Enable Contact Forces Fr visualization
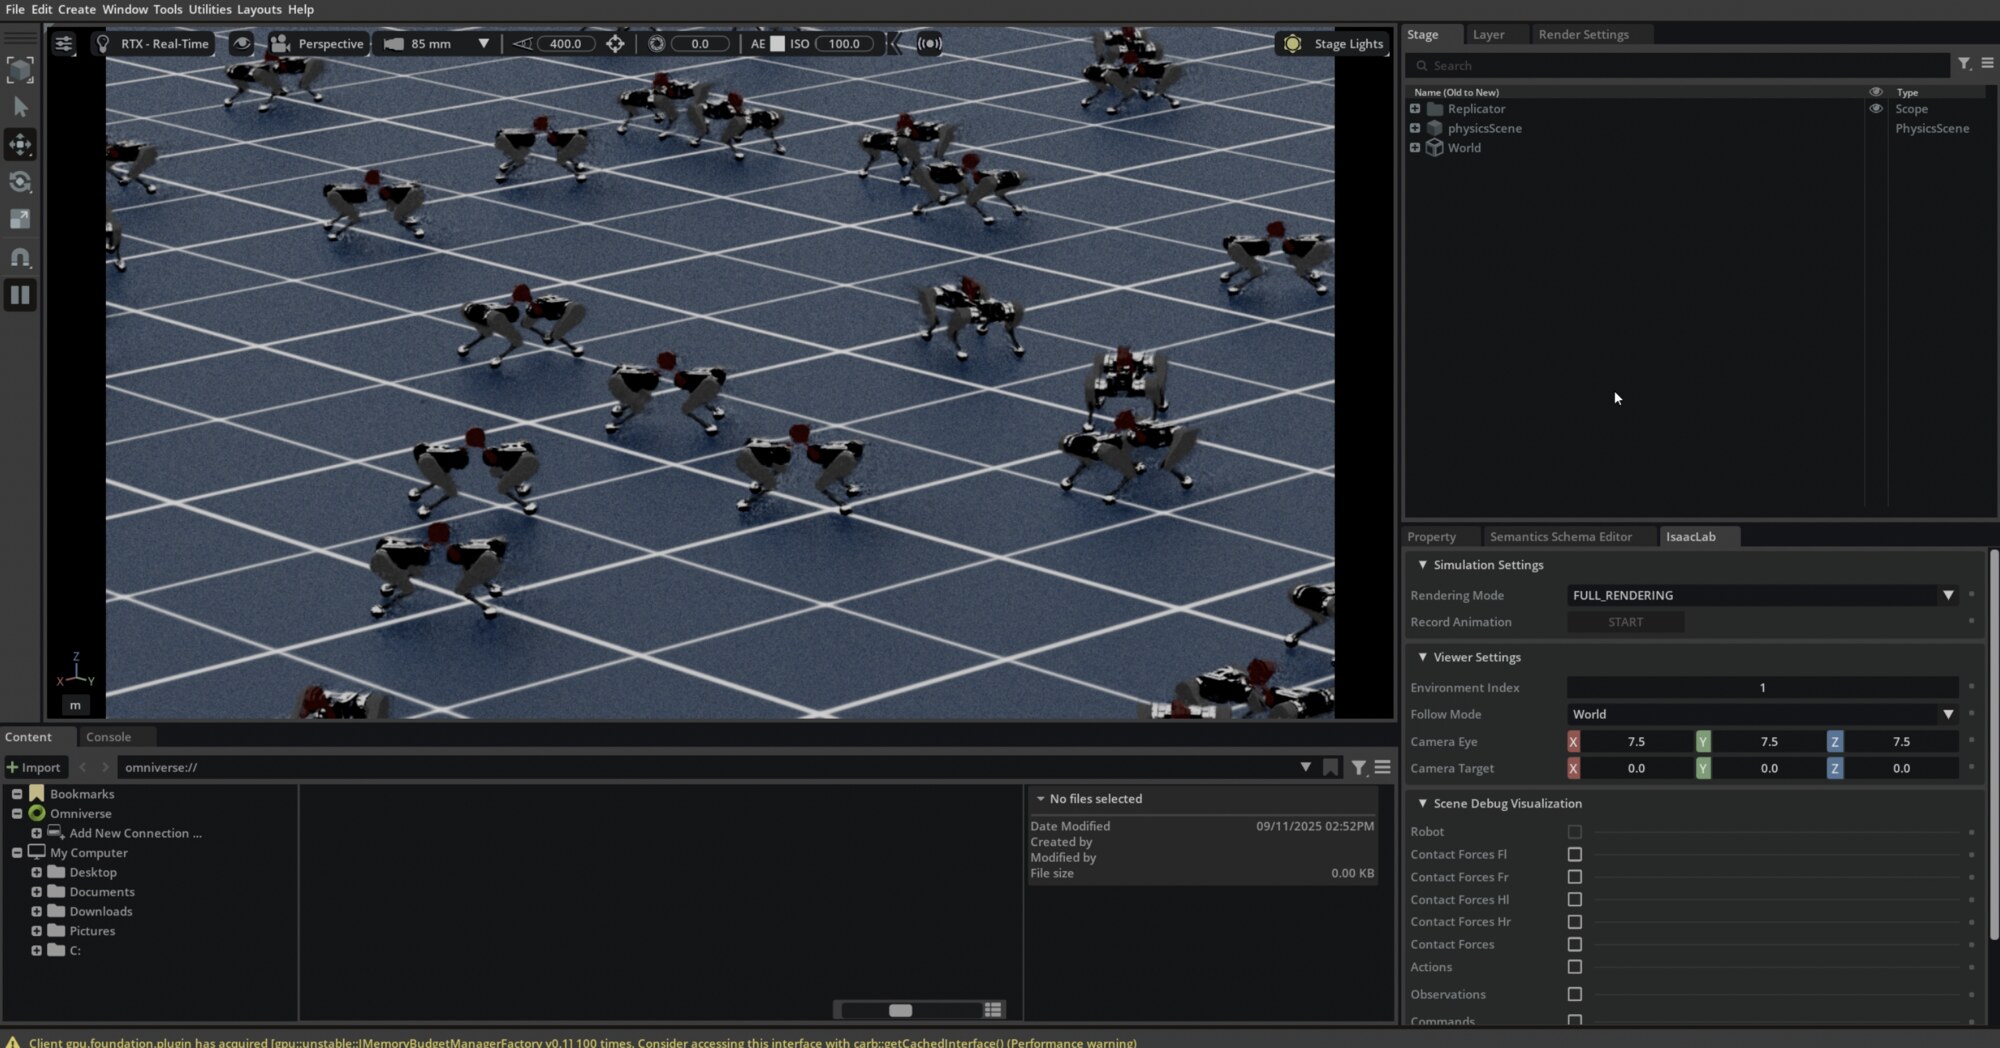 [1575, 877]
